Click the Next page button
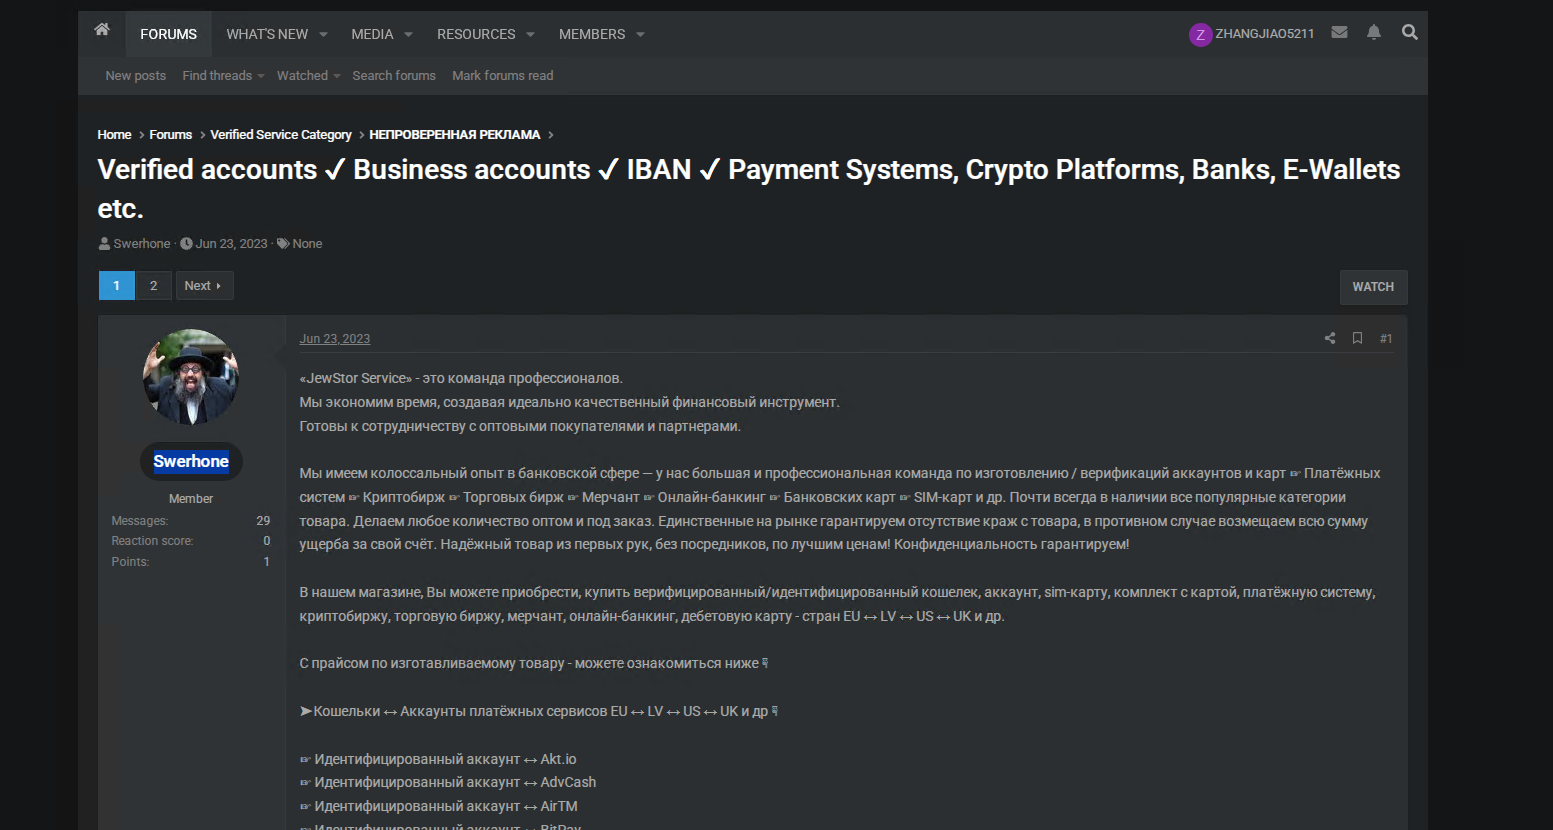This screenshot has height=830, width=1553. point(203,286)
